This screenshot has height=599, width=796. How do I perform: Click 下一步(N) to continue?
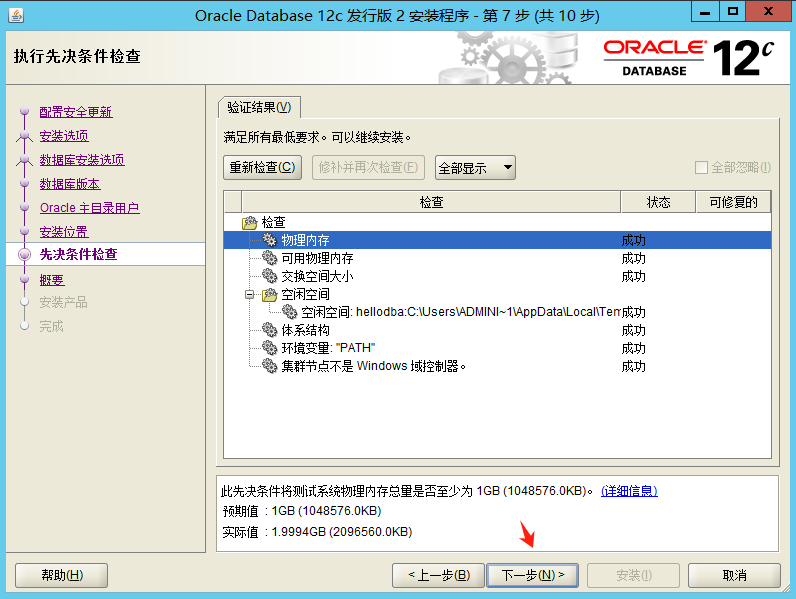[533, 575]
